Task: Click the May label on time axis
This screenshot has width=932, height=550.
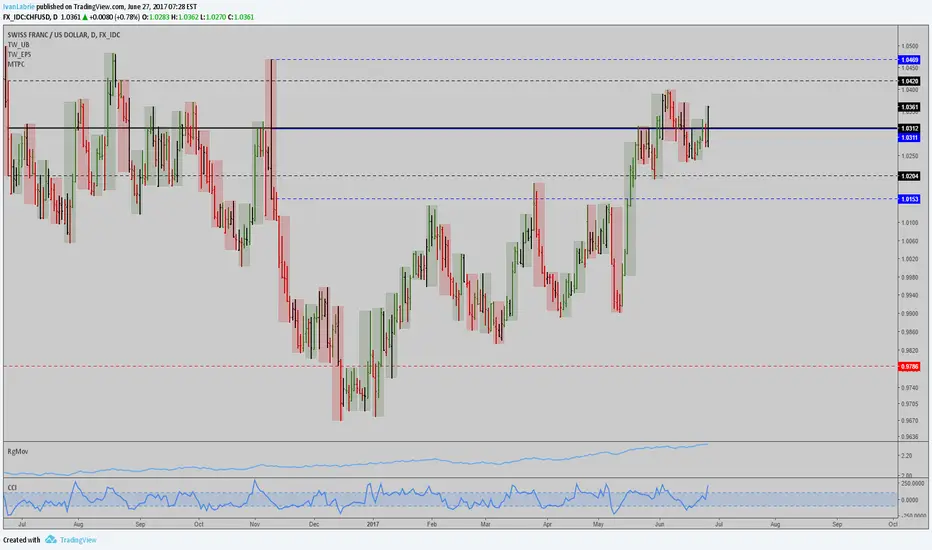Action: click(598, 524)
